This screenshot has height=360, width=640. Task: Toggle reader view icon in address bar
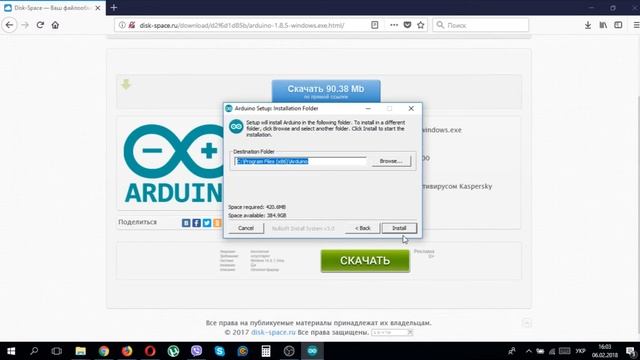[x=375, y=25]
